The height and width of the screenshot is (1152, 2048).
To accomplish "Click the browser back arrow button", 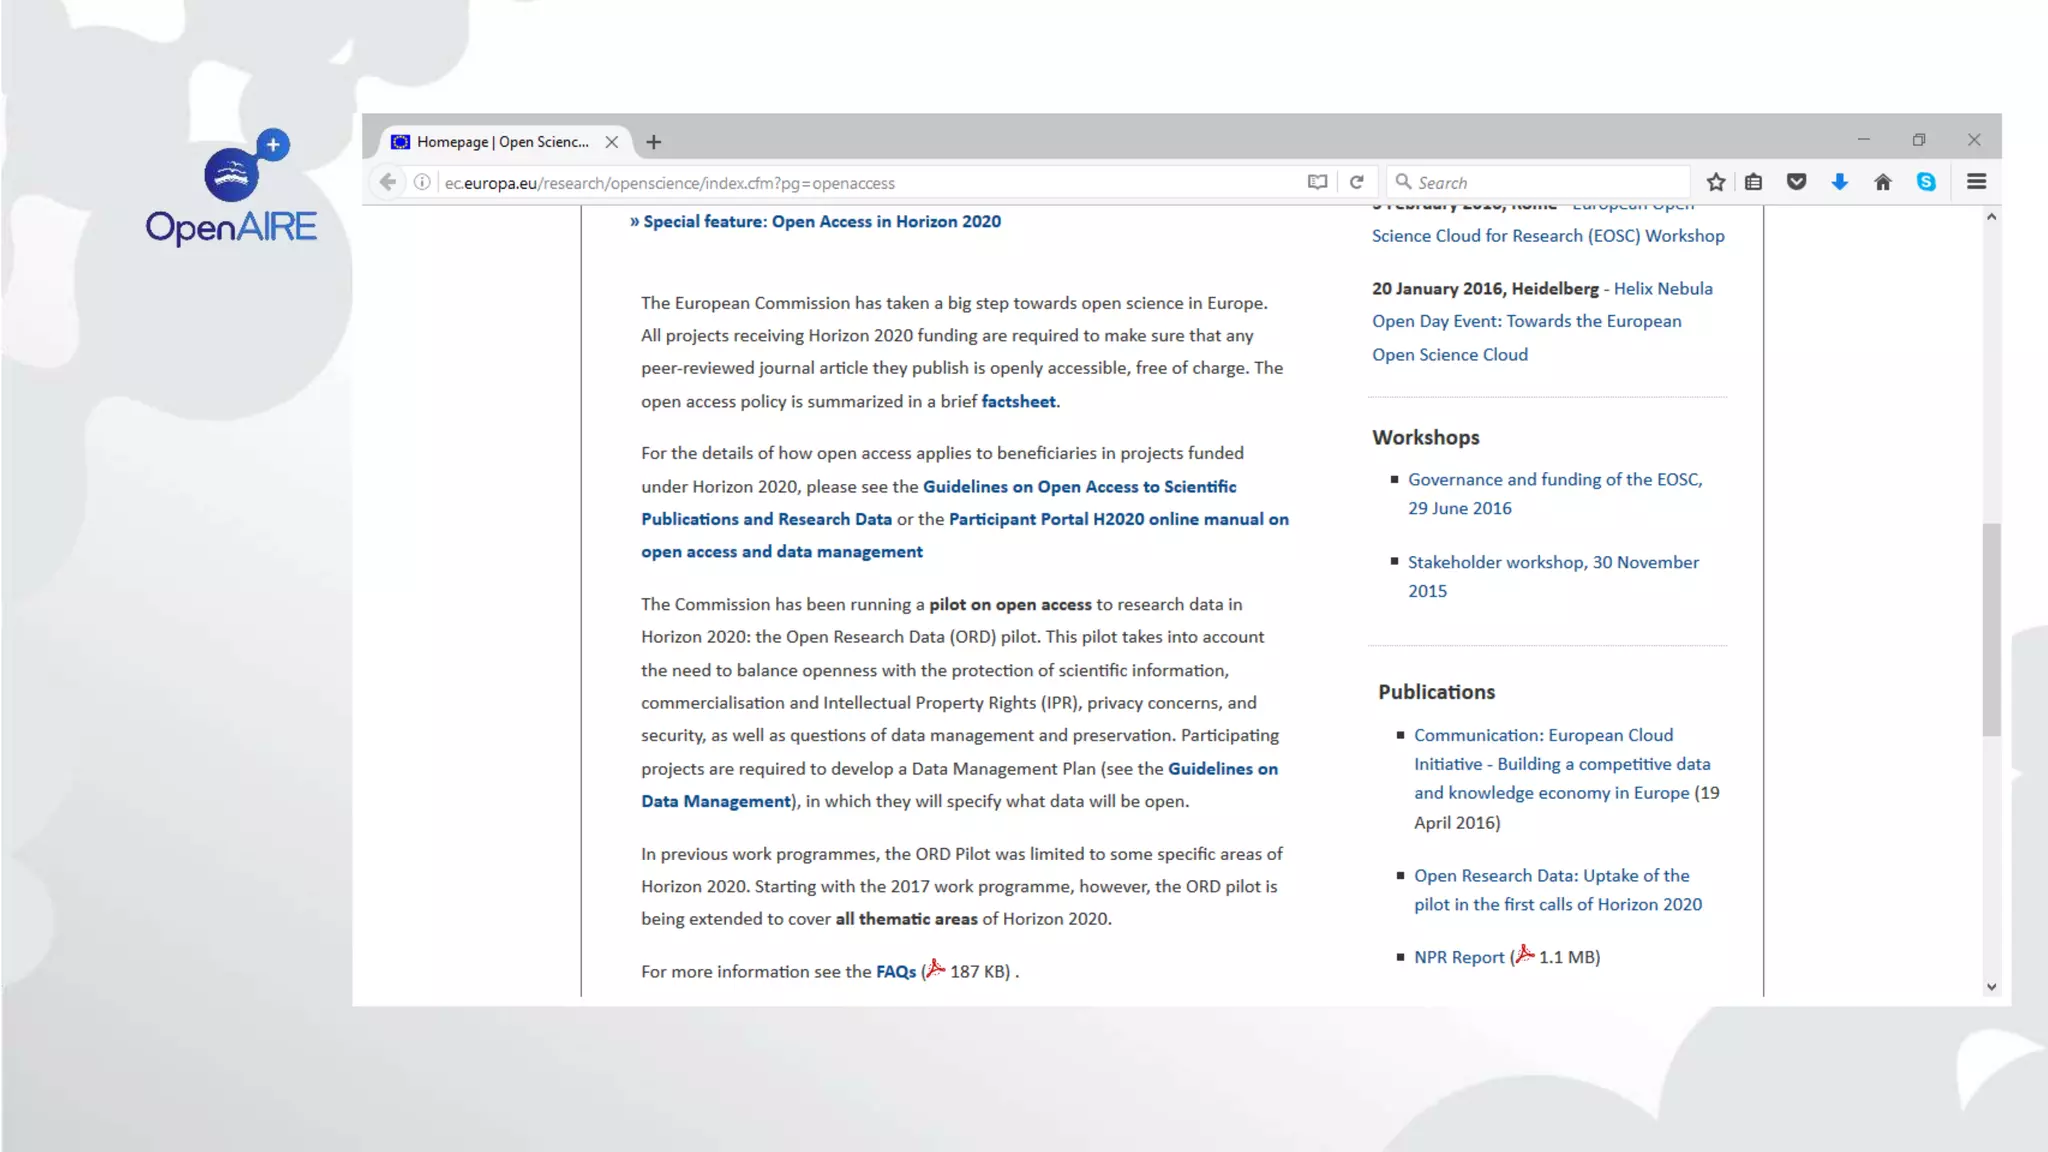I will 388,182.
